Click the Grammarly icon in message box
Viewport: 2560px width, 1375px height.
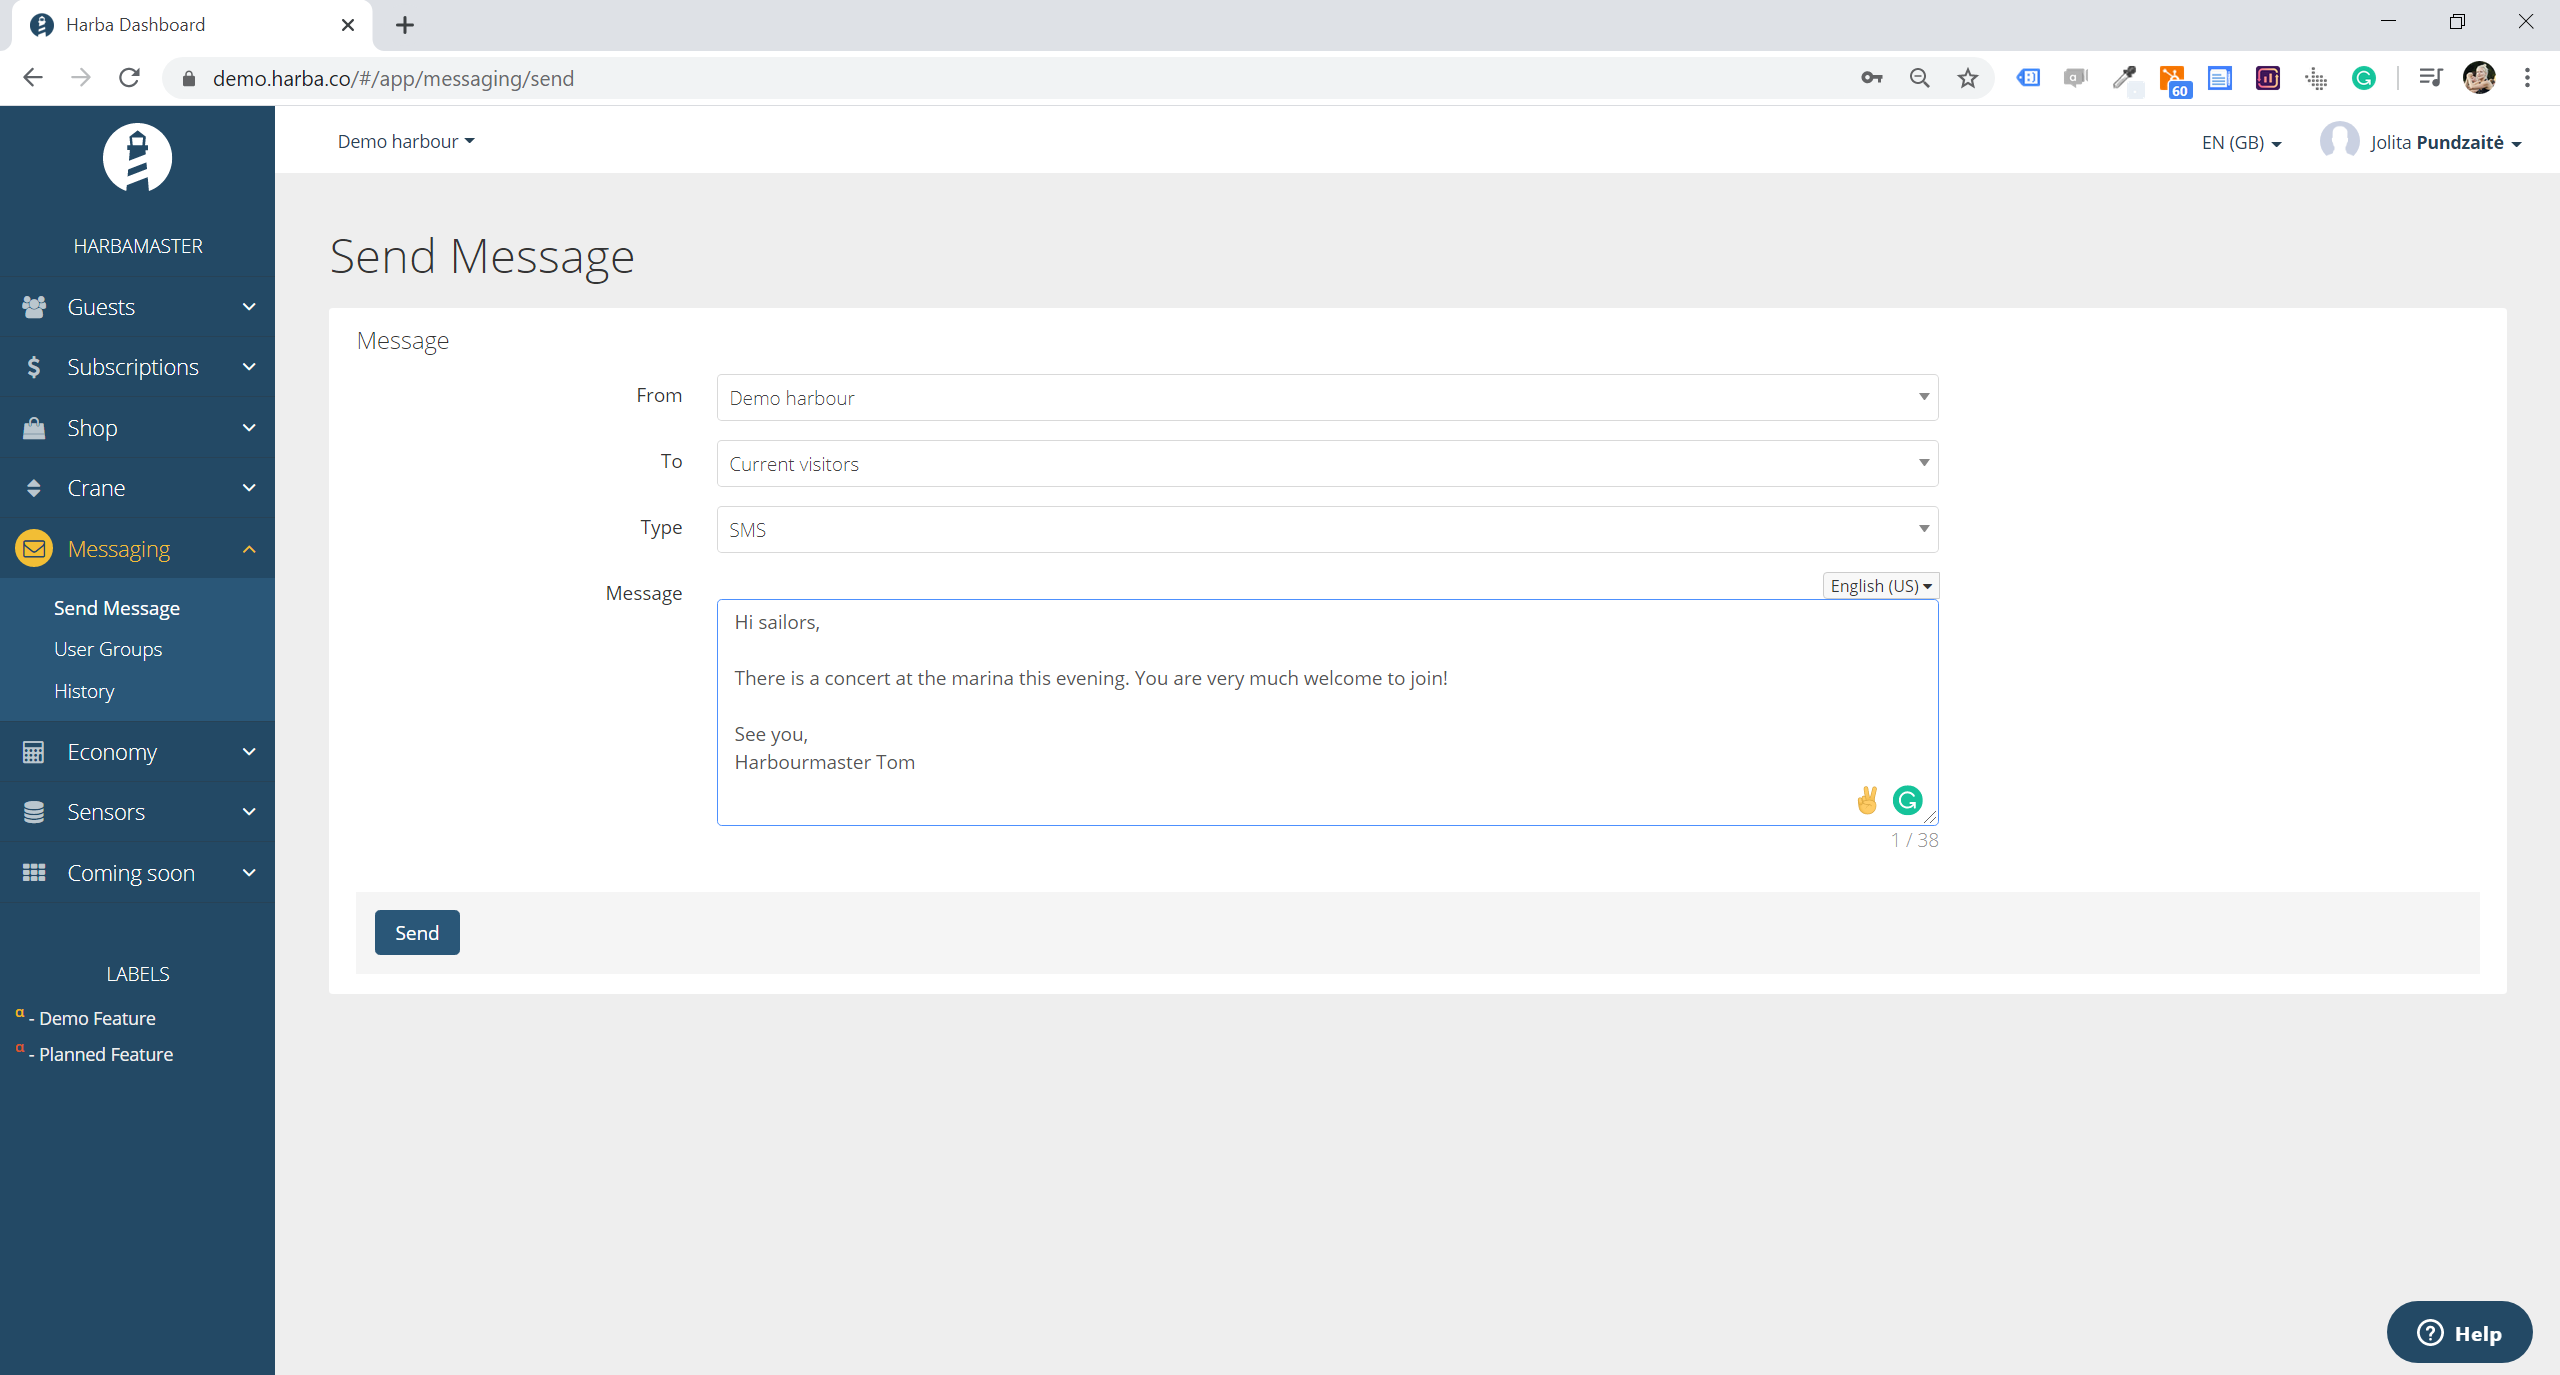pos(1907,800)
